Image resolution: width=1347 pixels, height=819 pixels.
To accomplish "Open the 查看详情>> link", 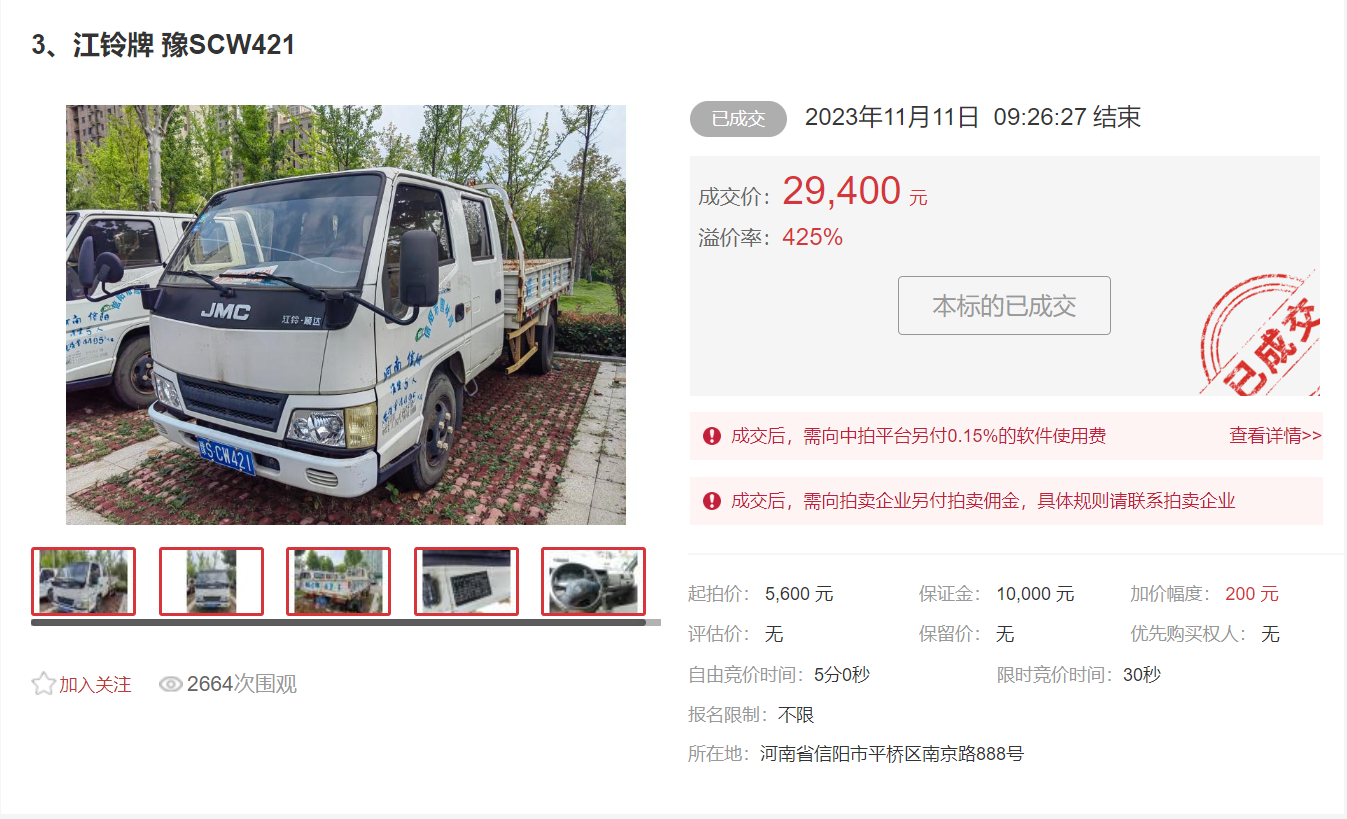I will [1275, 436].
